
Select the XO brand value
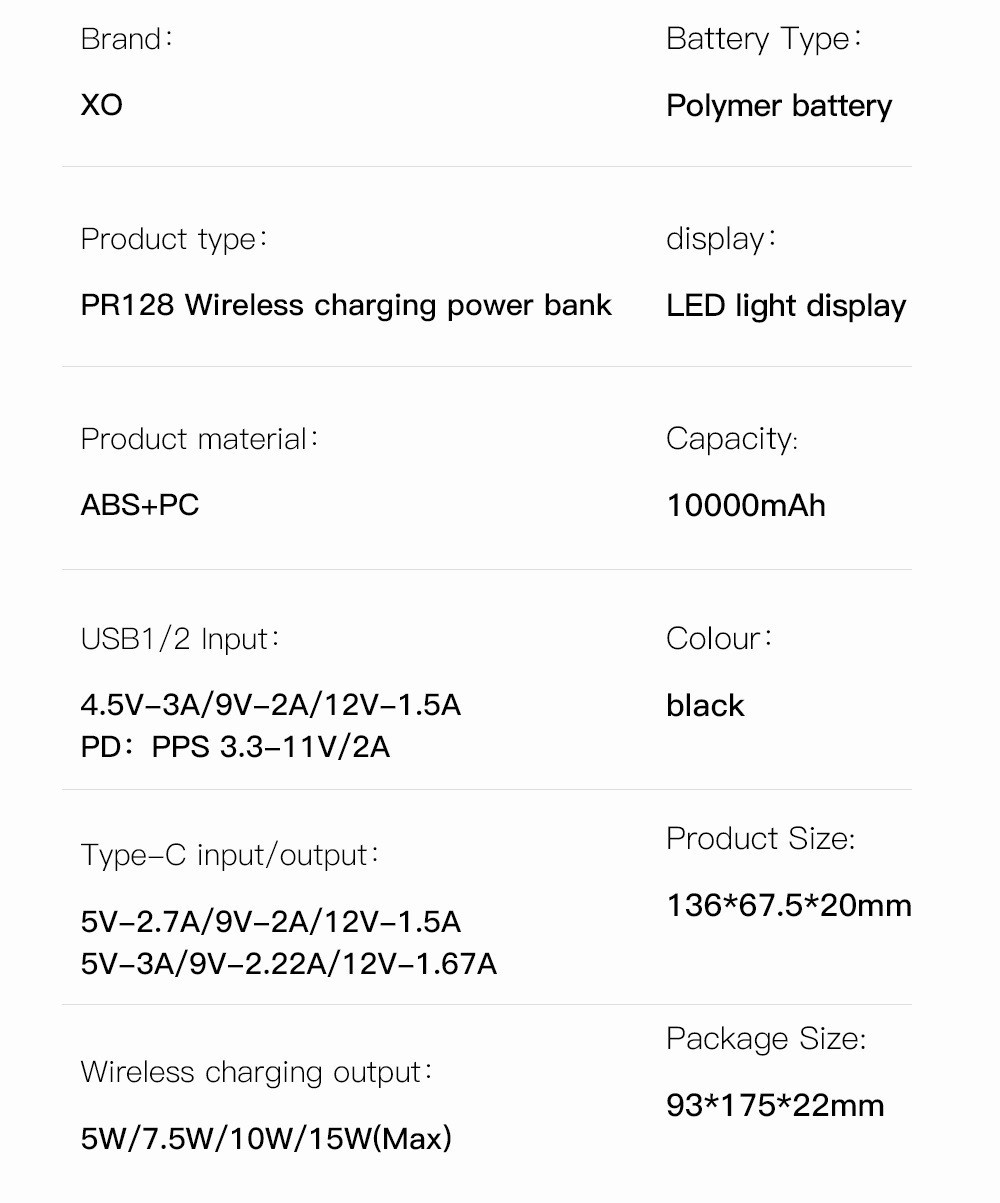pyautogui.click(x=102, y=104)
